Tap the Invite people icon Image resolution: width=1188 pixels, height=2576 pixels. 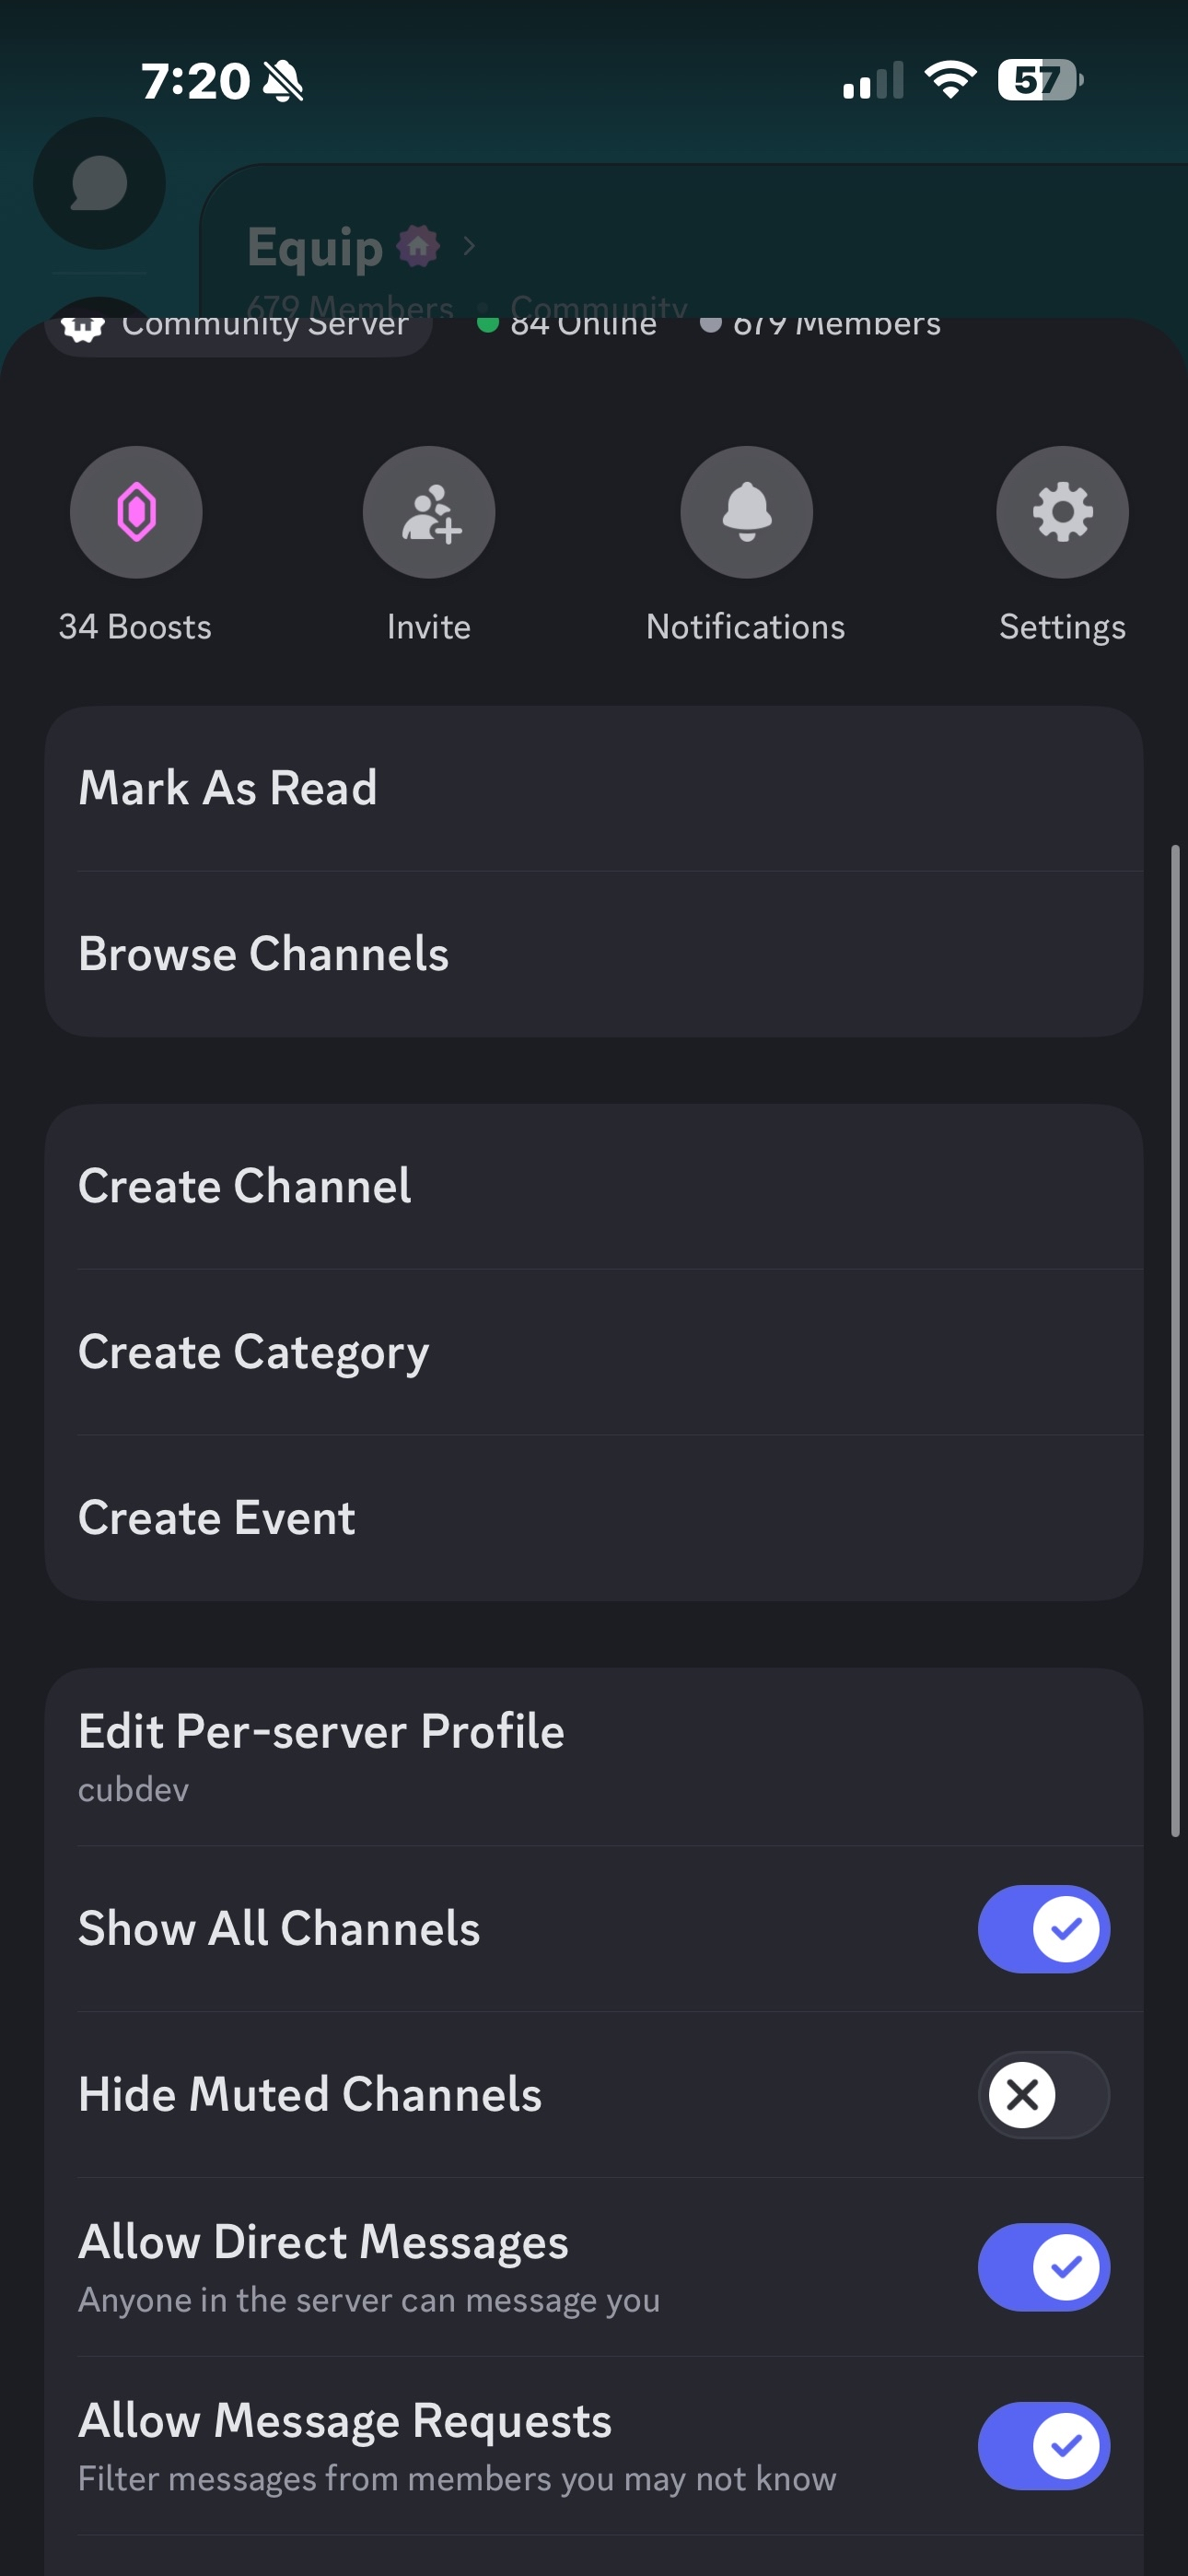pyautogui.click(x=429, y=512)
